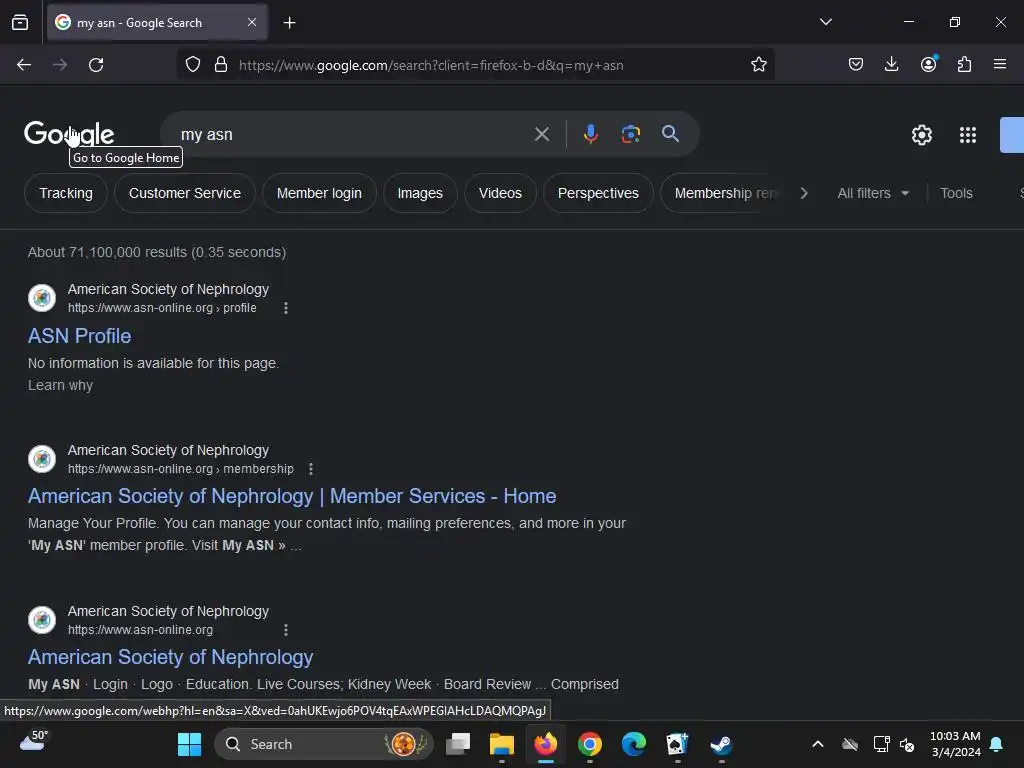Image resolution: width=1024 pixels, height=768 pixels.
Task: Save page to Pocket
Action: [856, 64]
